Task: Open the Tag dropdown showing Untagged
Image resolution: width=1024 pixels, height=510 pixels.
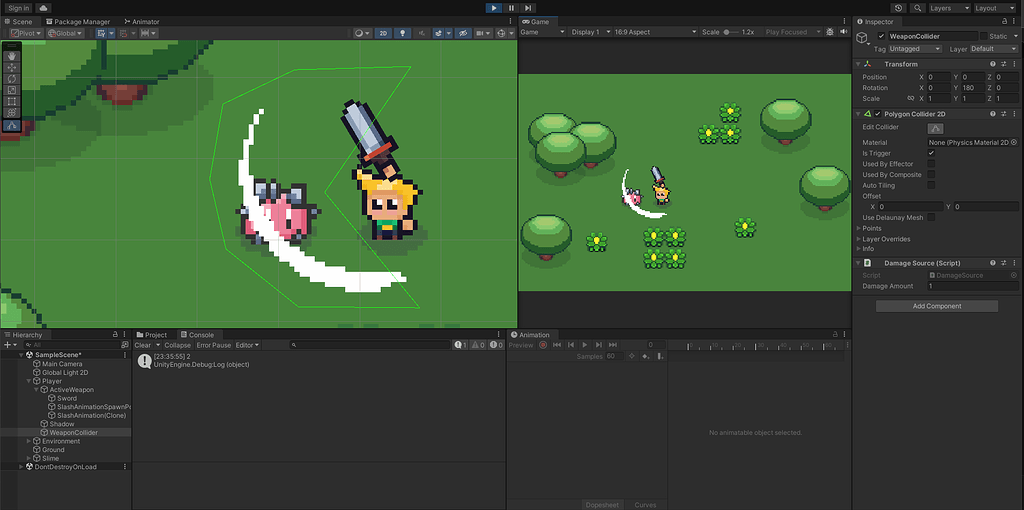Action: coord(916,48)
